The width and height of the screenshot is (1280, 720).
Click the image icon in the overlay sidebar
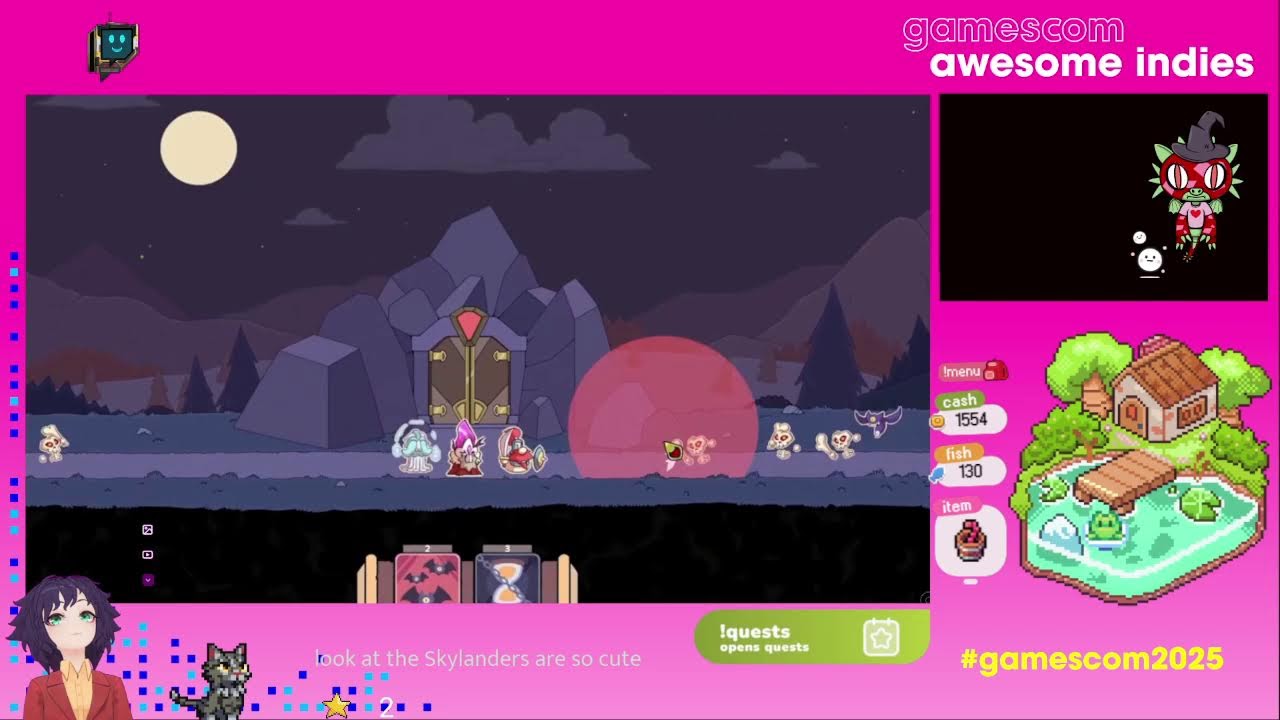pos(148,529)
